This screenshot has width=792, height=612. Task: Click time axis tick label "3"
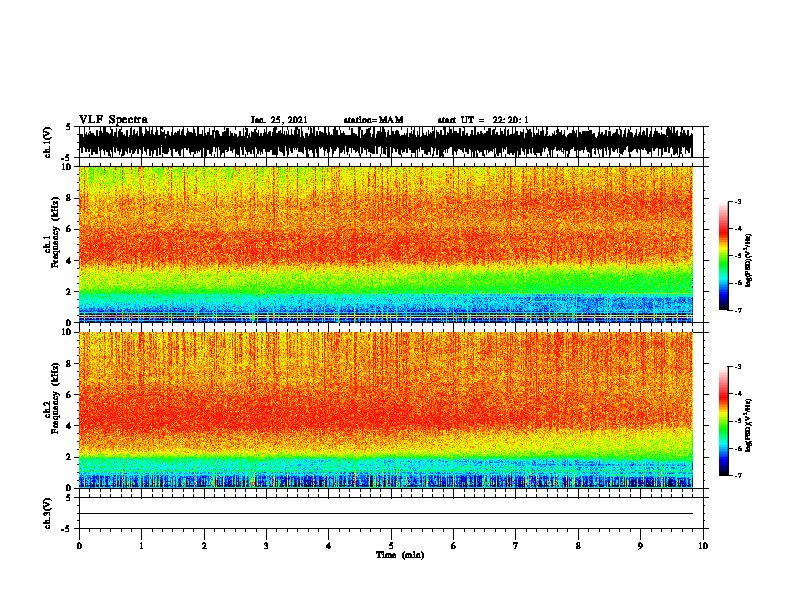click(x=266, y=545)
